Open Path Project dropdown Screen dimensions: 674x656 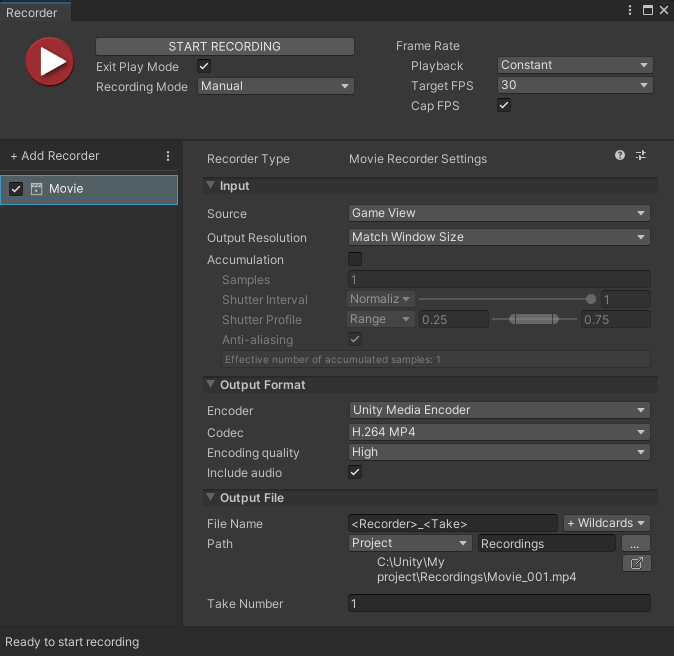point(410,543)
